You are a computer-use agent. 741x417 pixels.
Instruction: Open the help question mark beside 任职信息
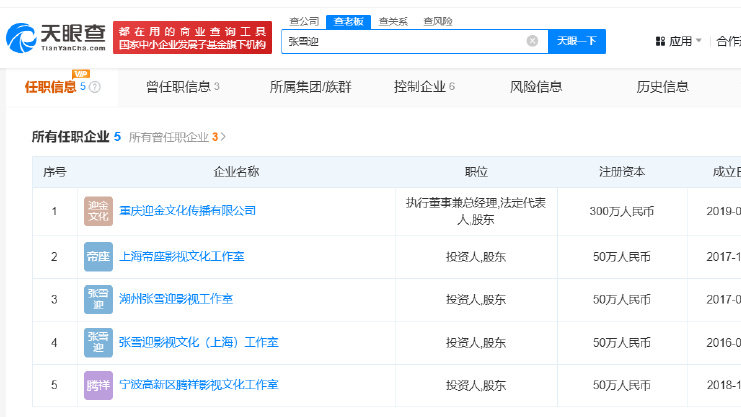tap(95, 87)
